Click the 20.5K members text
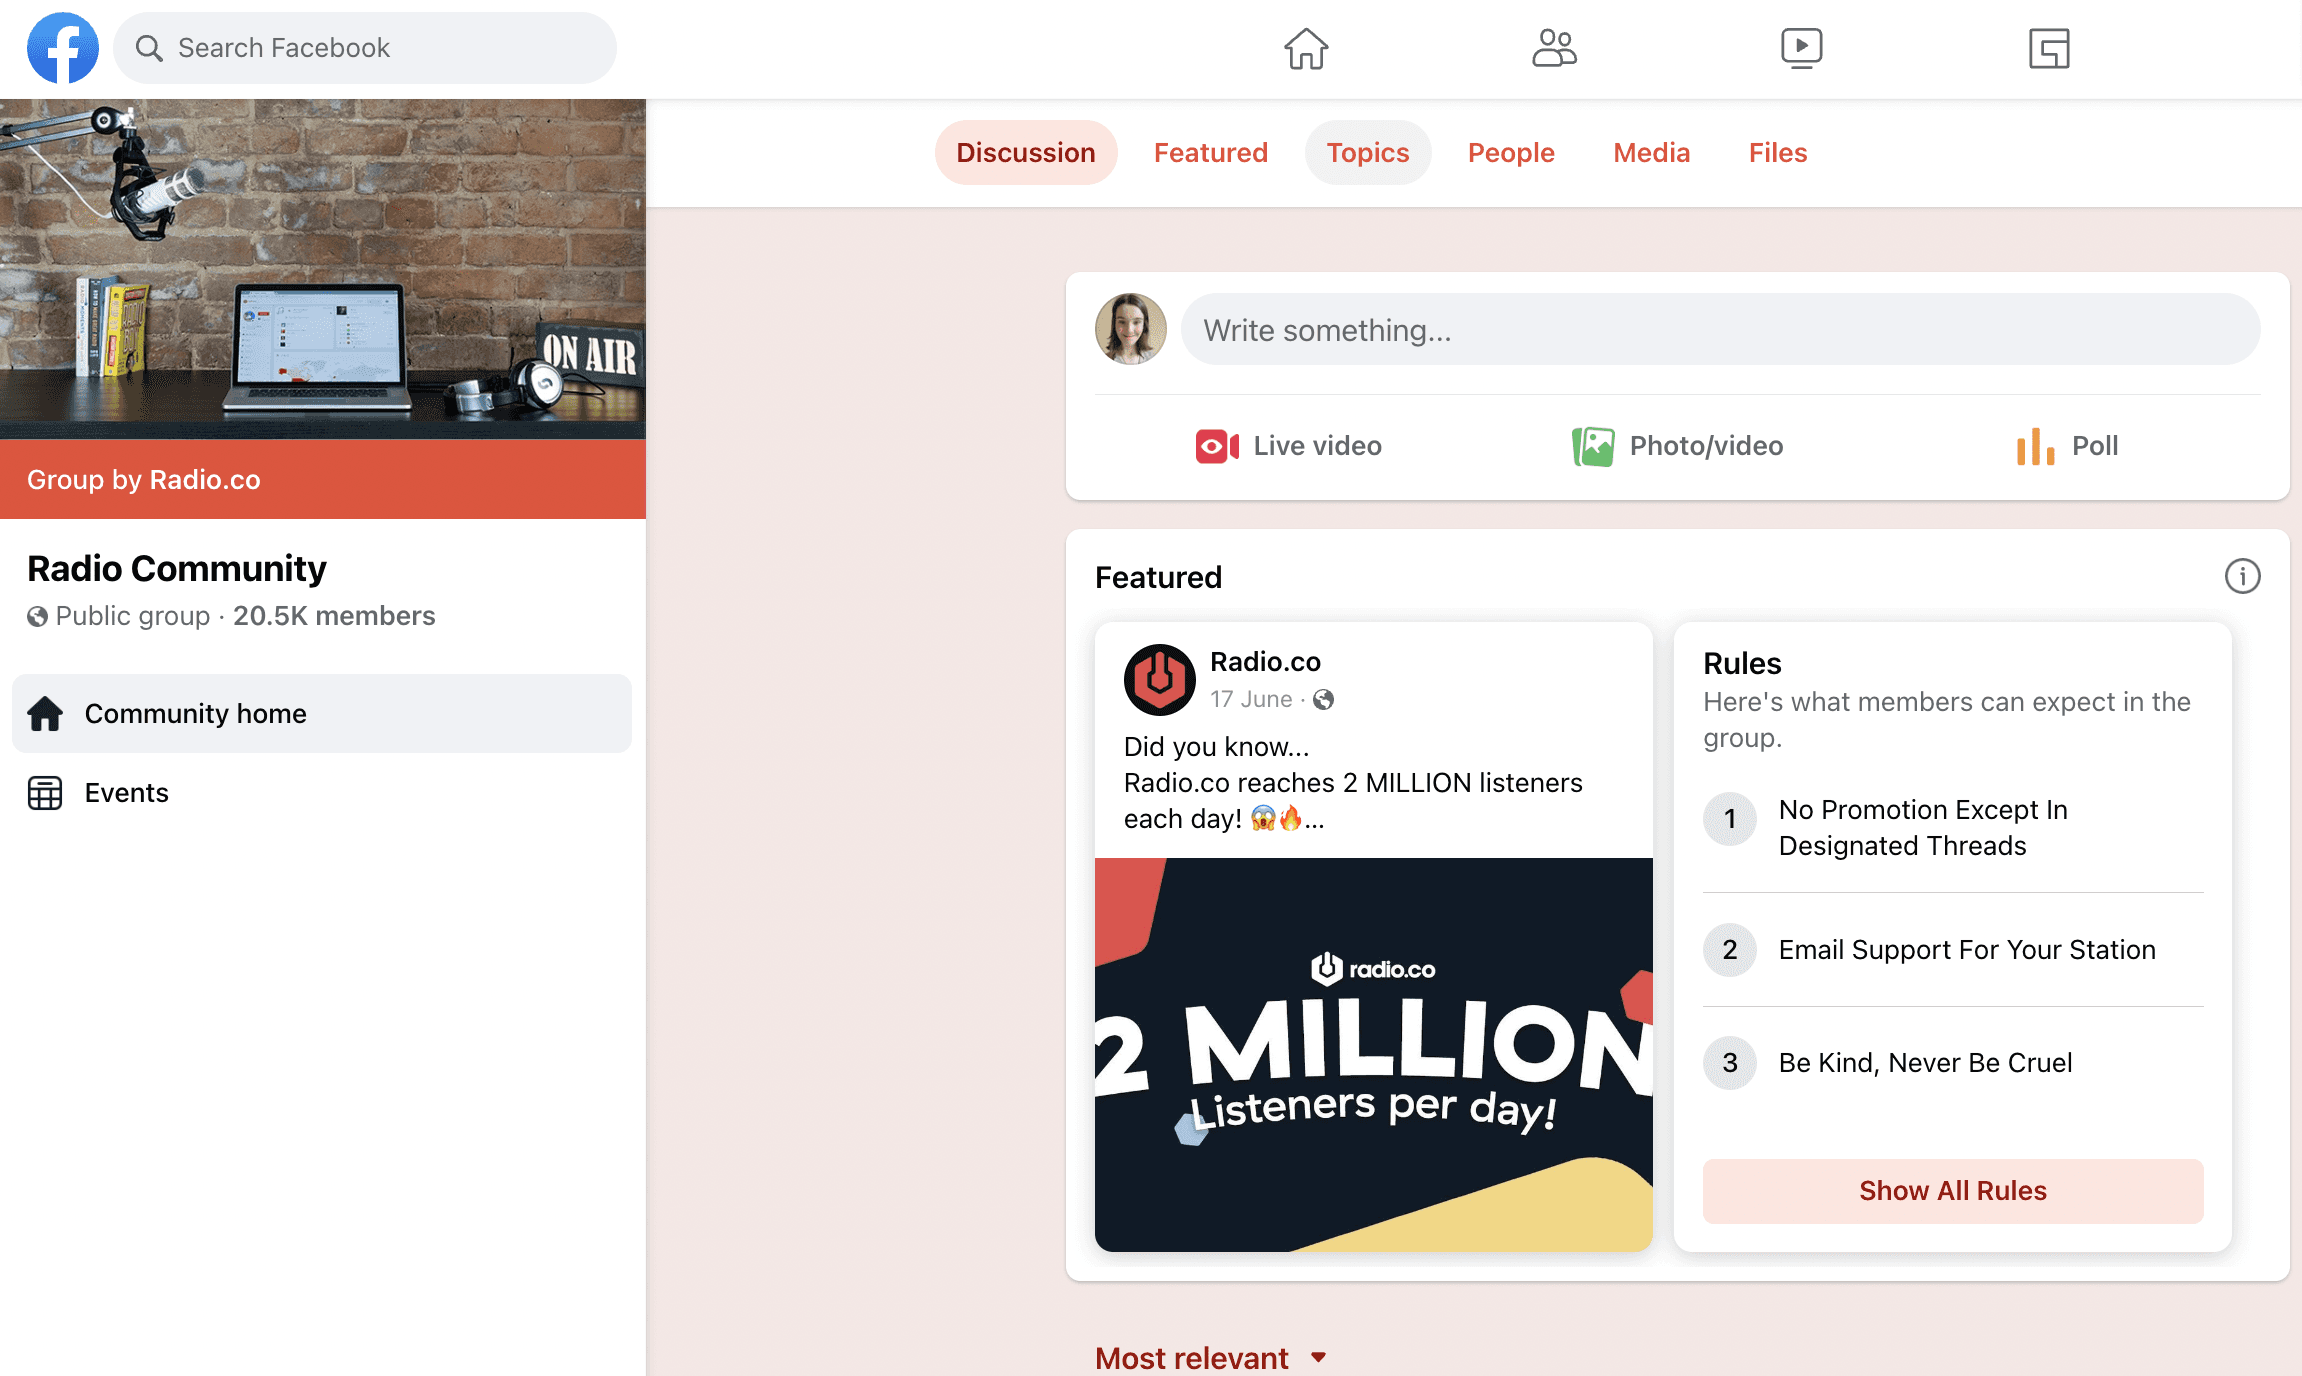2302x1376 pixels. pos(334,616)
